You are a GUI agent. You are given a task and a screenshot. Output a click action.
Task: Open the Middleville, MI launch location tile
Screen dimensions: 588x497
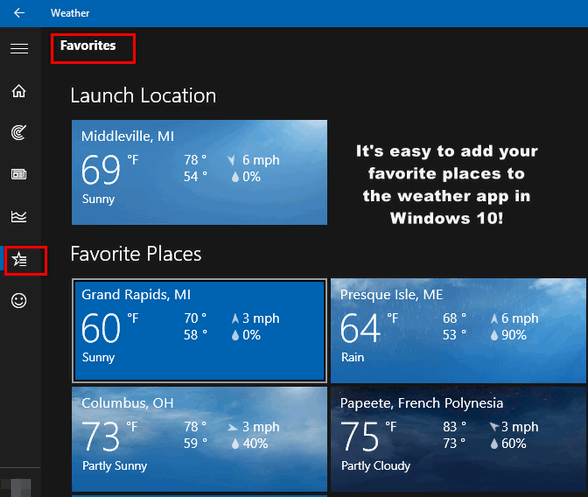[199, 172]
